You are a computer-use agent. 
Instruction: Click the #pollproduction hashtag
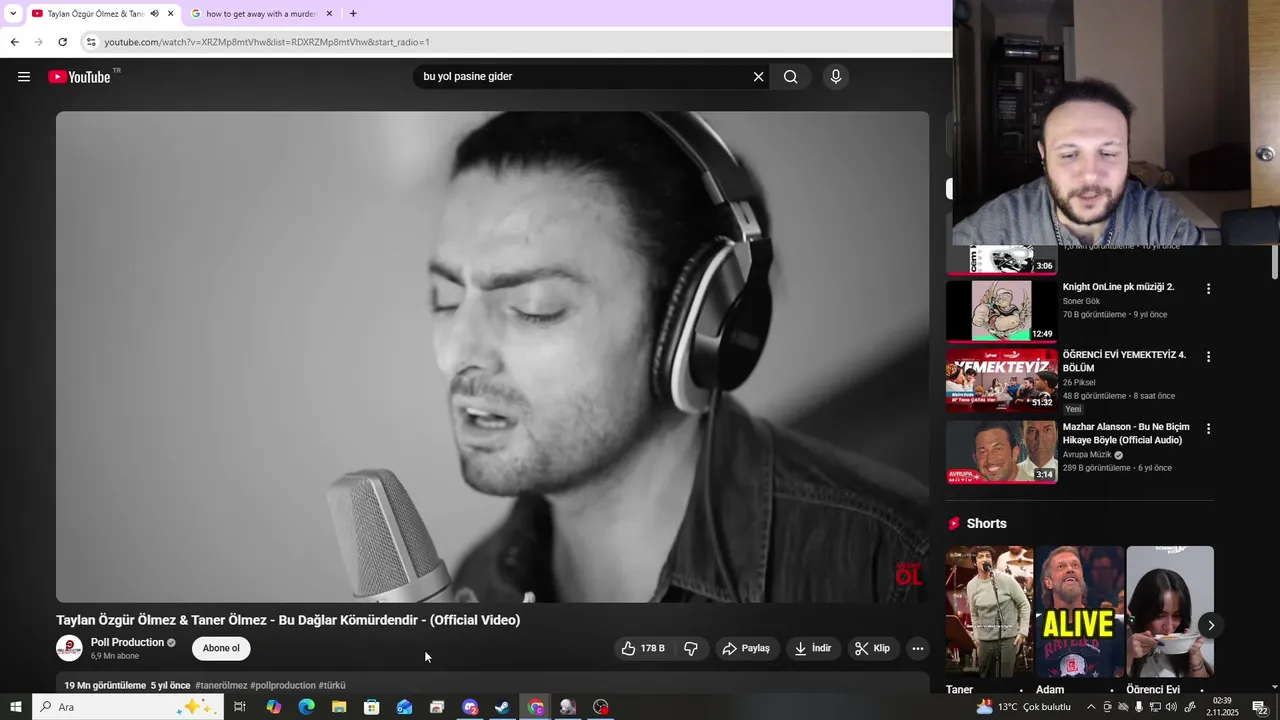(x=282, y=686)
